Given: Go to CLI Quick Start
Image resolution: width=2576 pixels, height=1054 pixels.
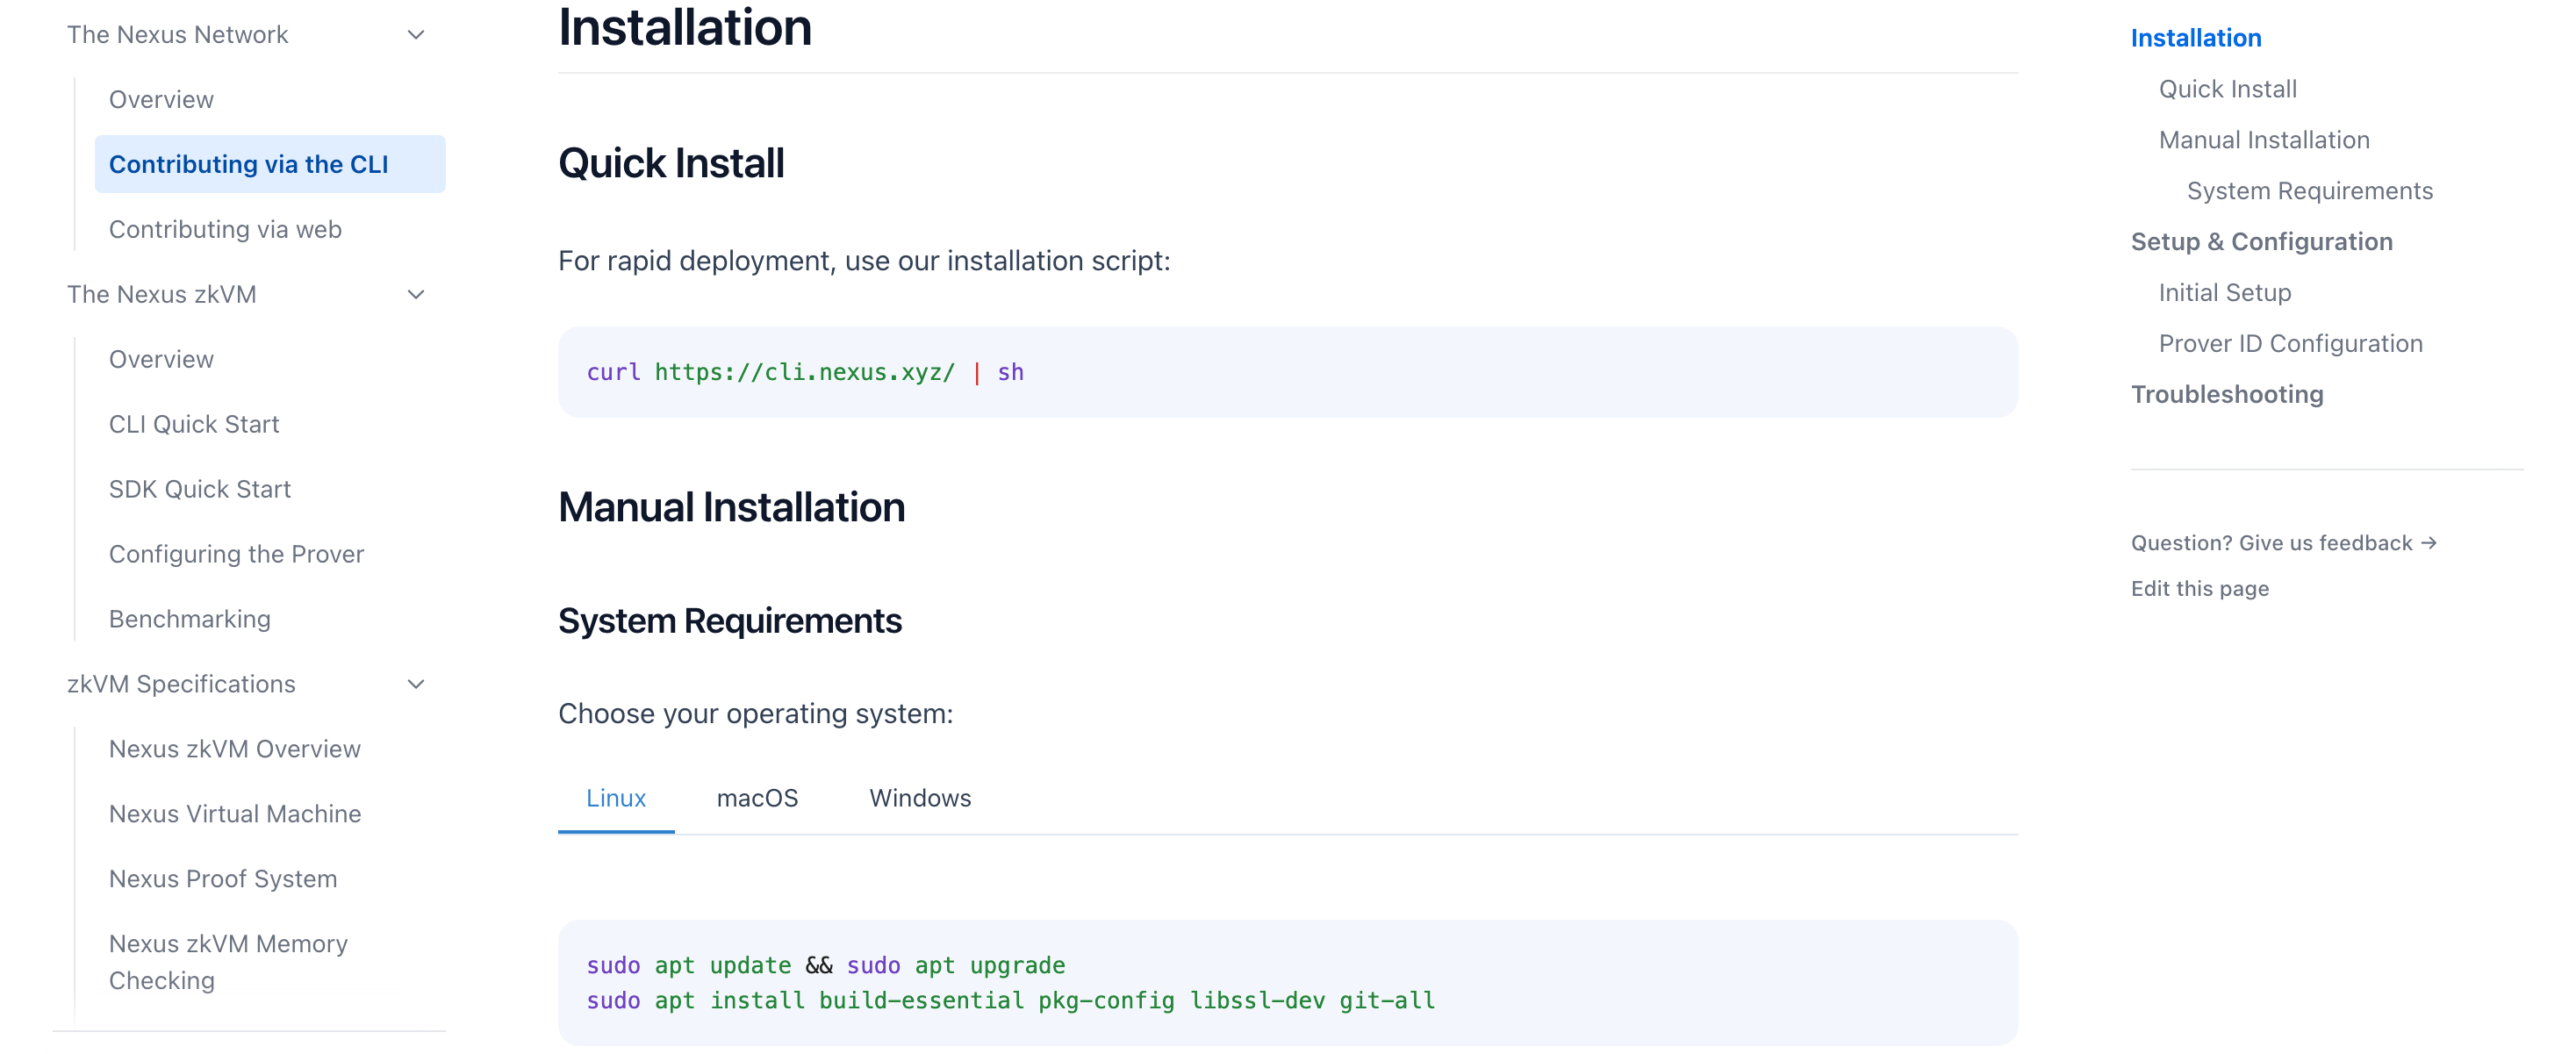Looking at the screenshot, I should click(194, 424).
